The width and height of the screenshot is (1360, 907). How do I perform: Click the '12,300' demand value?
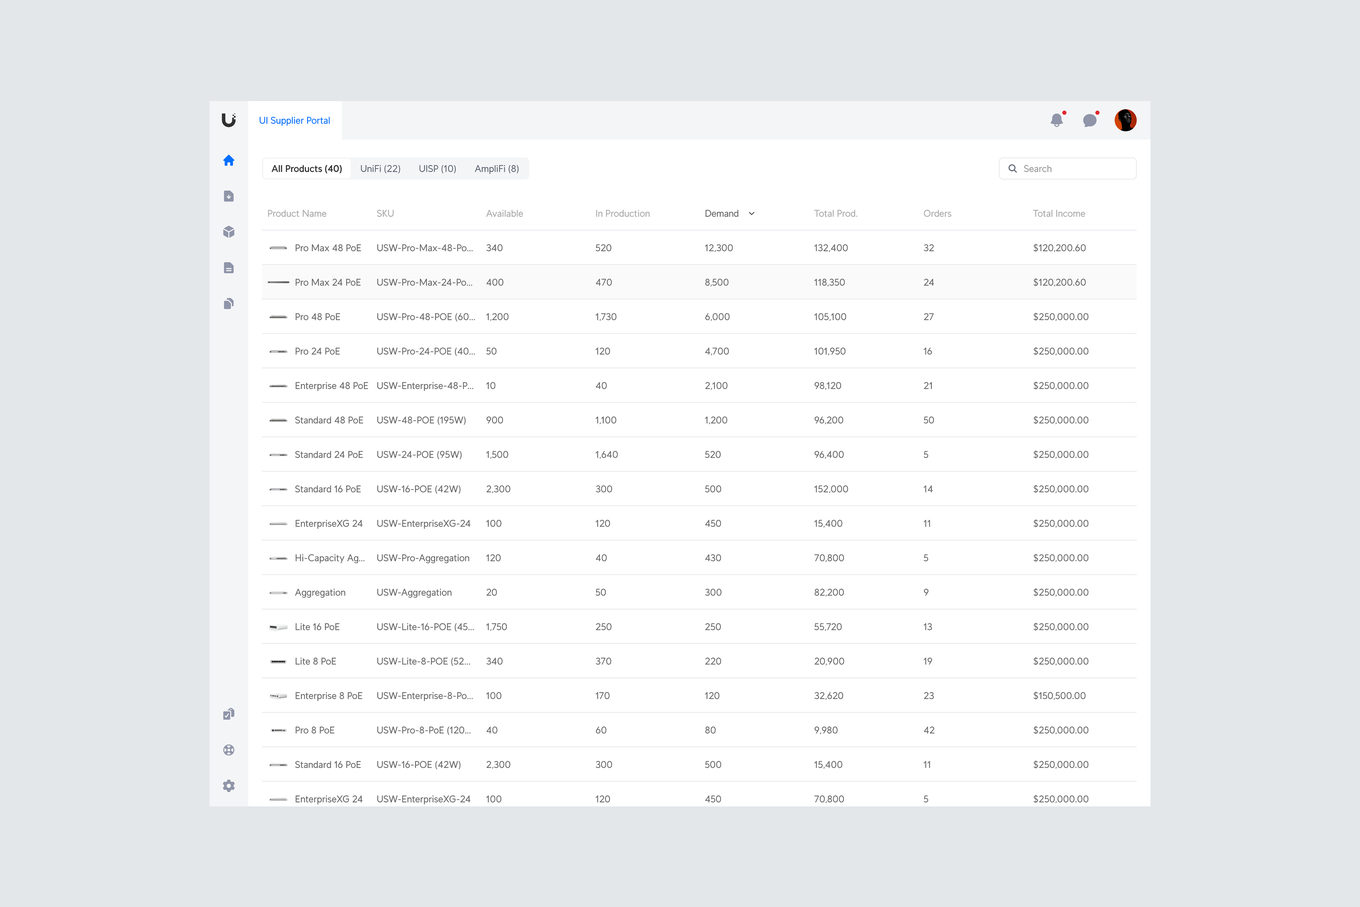pyautogui.click(x=719, y=248)
